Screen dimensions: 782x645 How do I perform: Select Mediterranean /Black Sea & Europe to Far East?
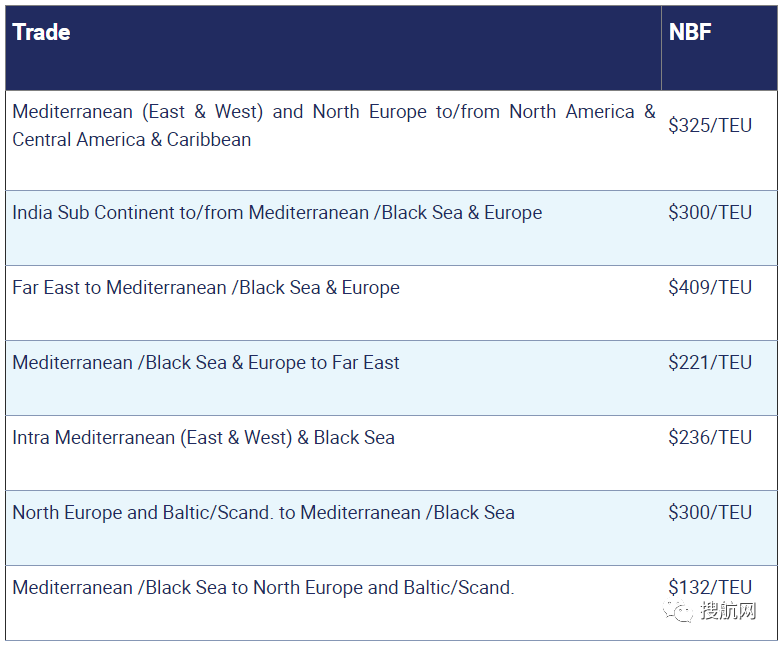tap(205, 363)
